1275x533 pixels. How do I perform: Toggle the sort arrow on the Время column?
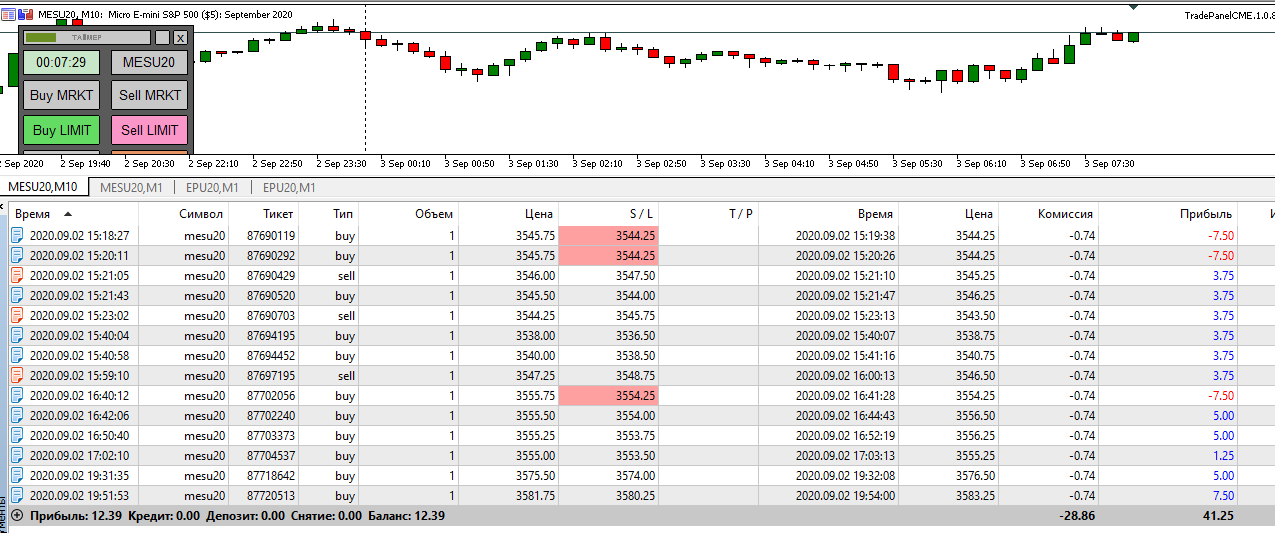[67, 214]
